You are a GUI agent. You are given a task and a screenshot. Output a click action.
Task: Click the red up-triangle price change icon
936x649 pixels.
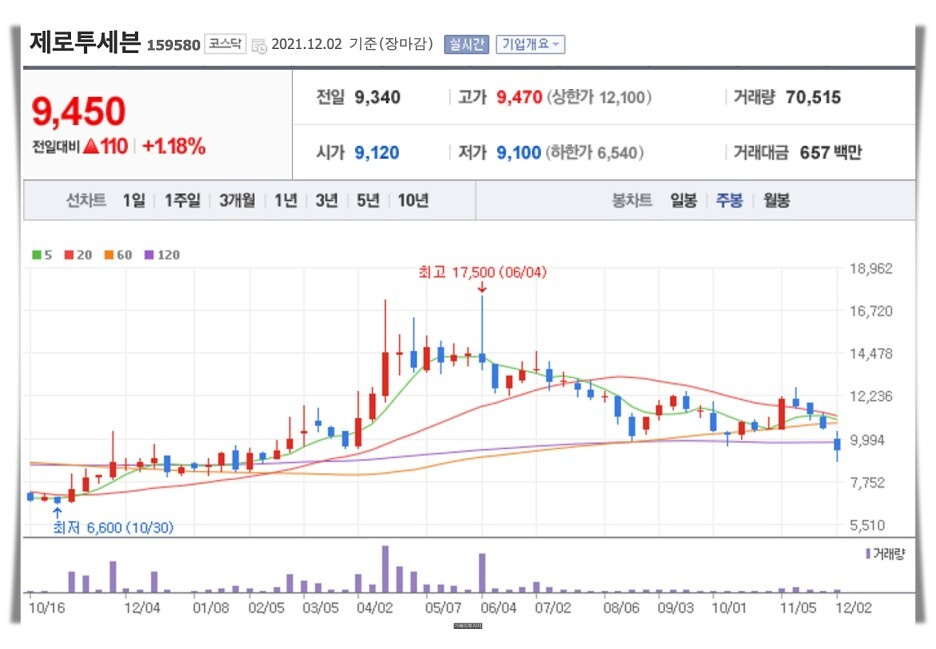pyautogui.click(x=91, y=146)
